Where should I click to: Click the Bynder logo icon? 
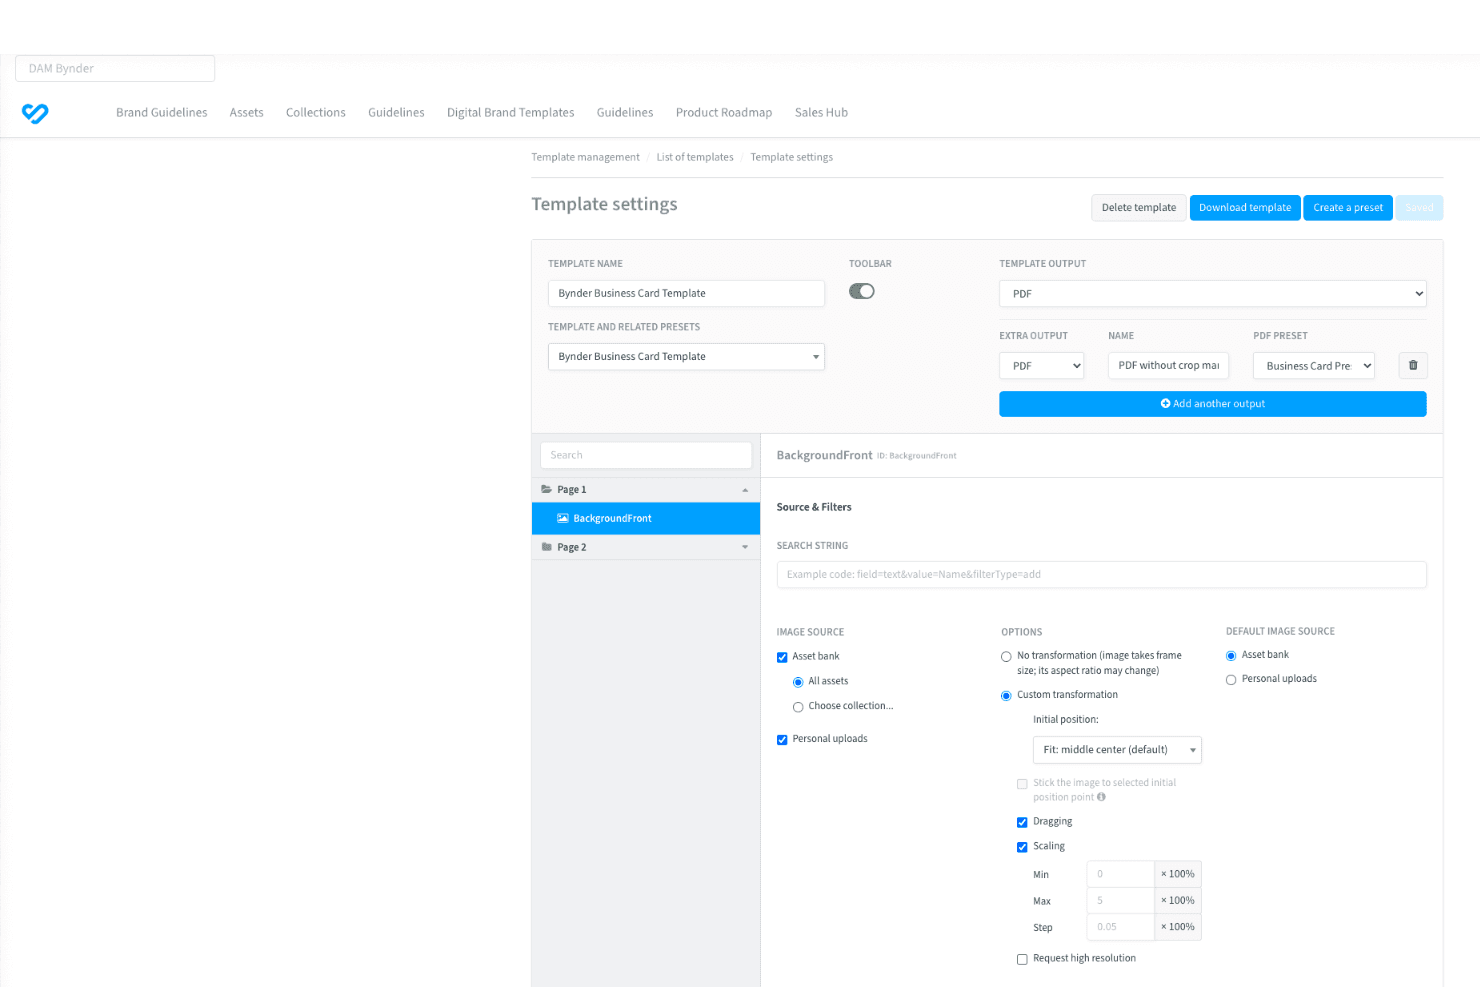(x=35, y=113)
